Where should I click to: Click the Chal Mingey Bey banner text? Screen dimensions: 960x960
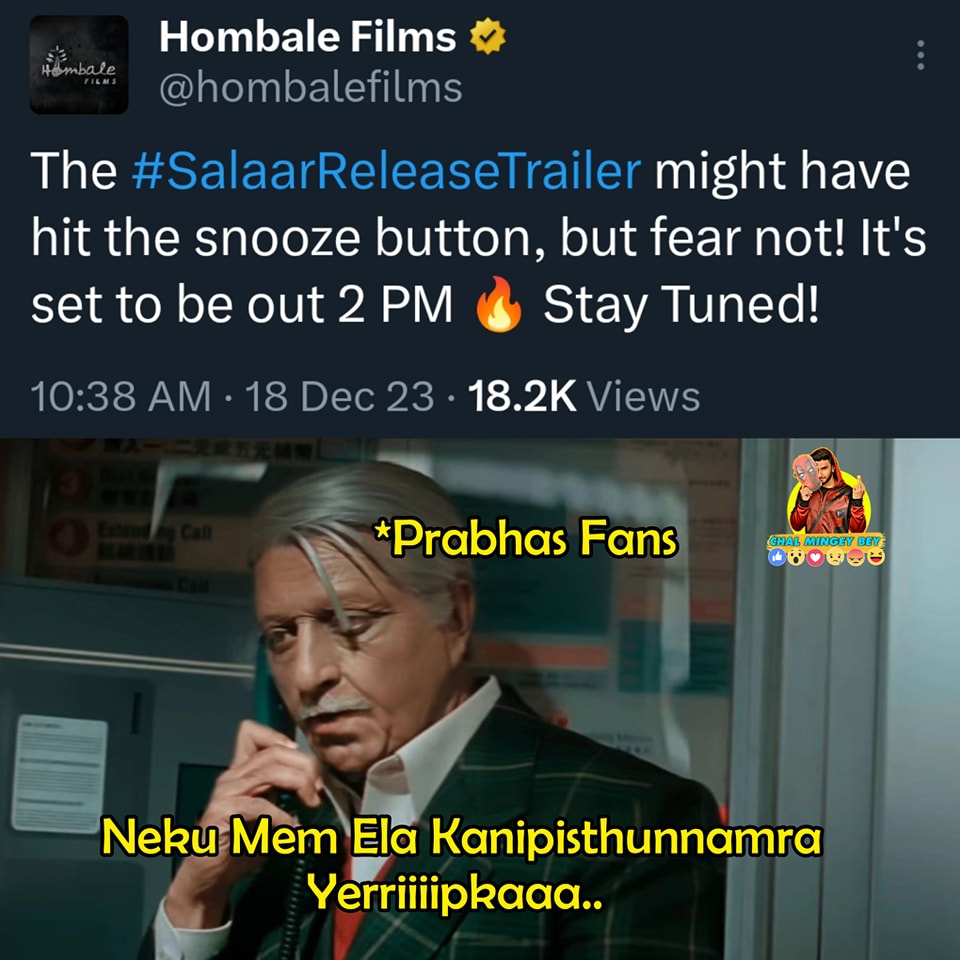coord(826,541)
